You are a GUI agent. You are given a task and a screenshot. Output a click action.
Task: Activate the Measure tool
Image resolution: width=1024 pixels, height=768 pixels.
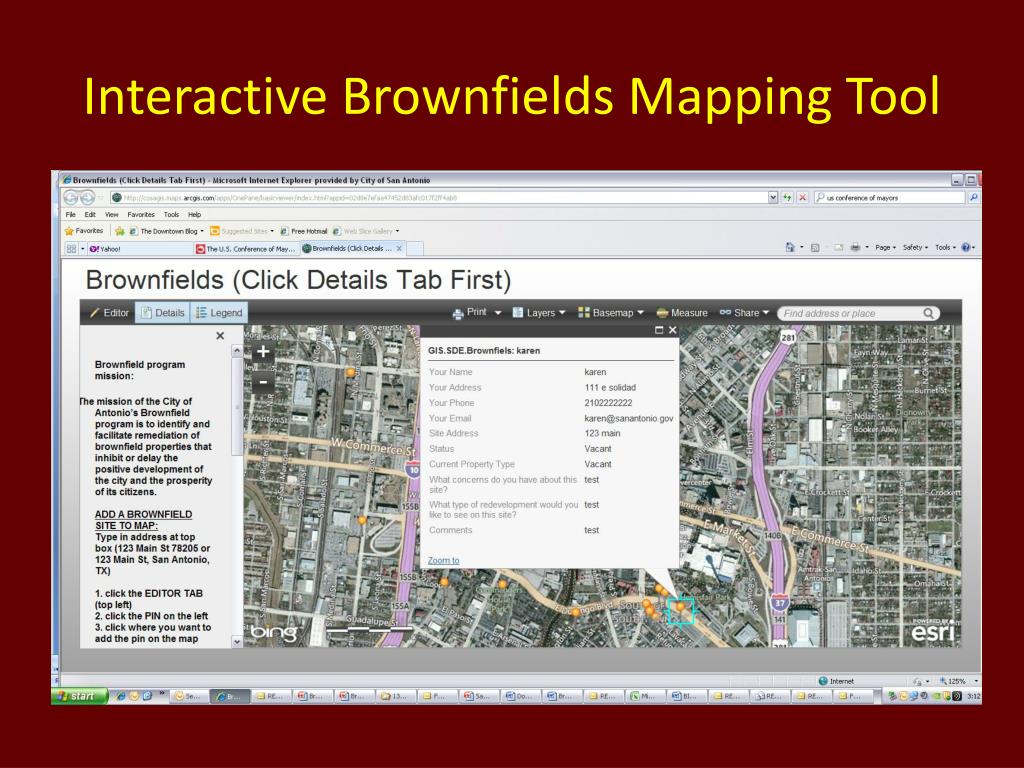tap(682, 313)
